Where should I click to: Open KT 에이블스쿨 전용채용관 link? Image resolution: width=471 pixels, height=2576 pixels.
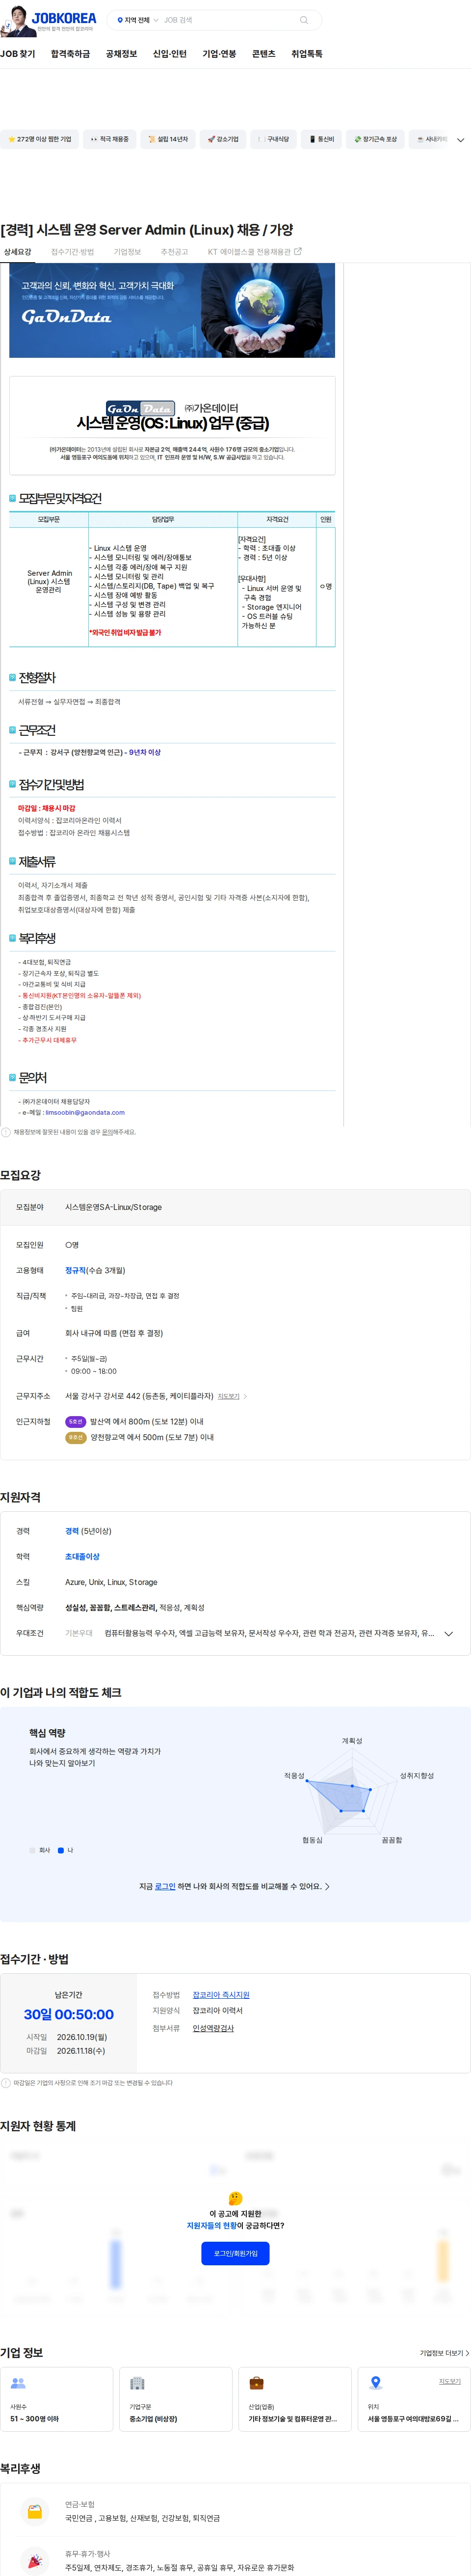(x=254, y=252)
